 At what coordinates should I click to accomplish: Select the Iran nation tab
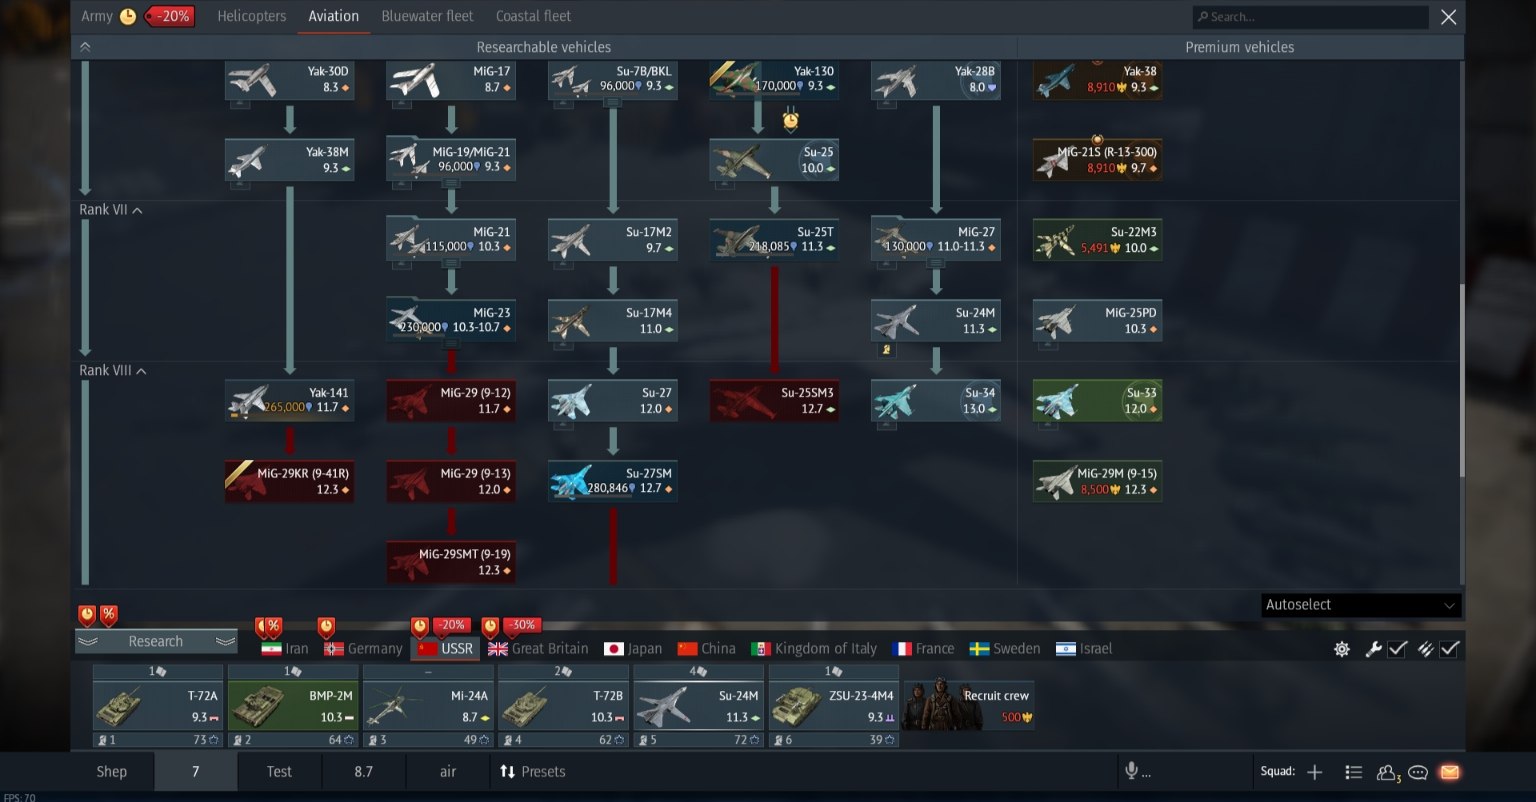(x=285, y=649)
